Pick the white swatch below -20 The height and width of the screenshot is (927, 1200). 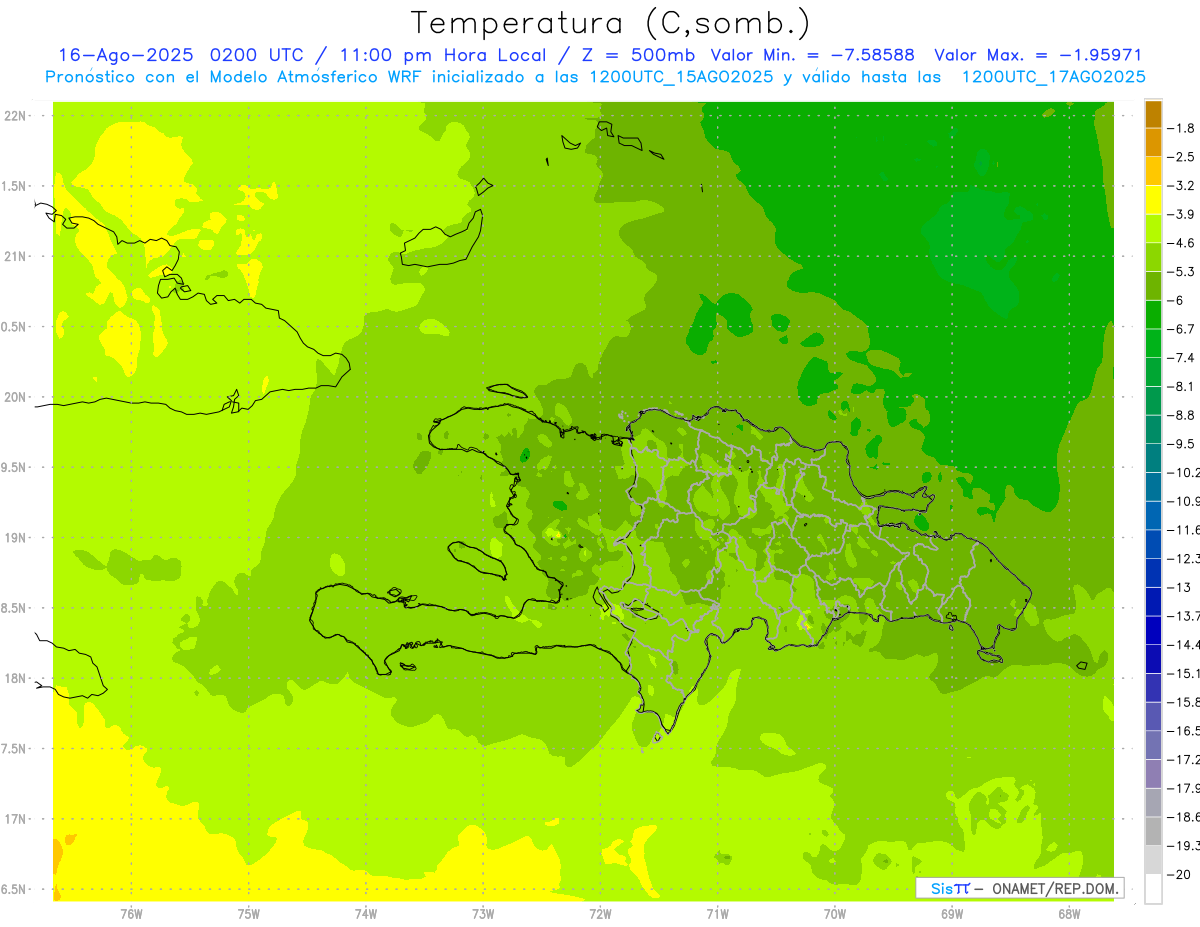(1153, 888)
